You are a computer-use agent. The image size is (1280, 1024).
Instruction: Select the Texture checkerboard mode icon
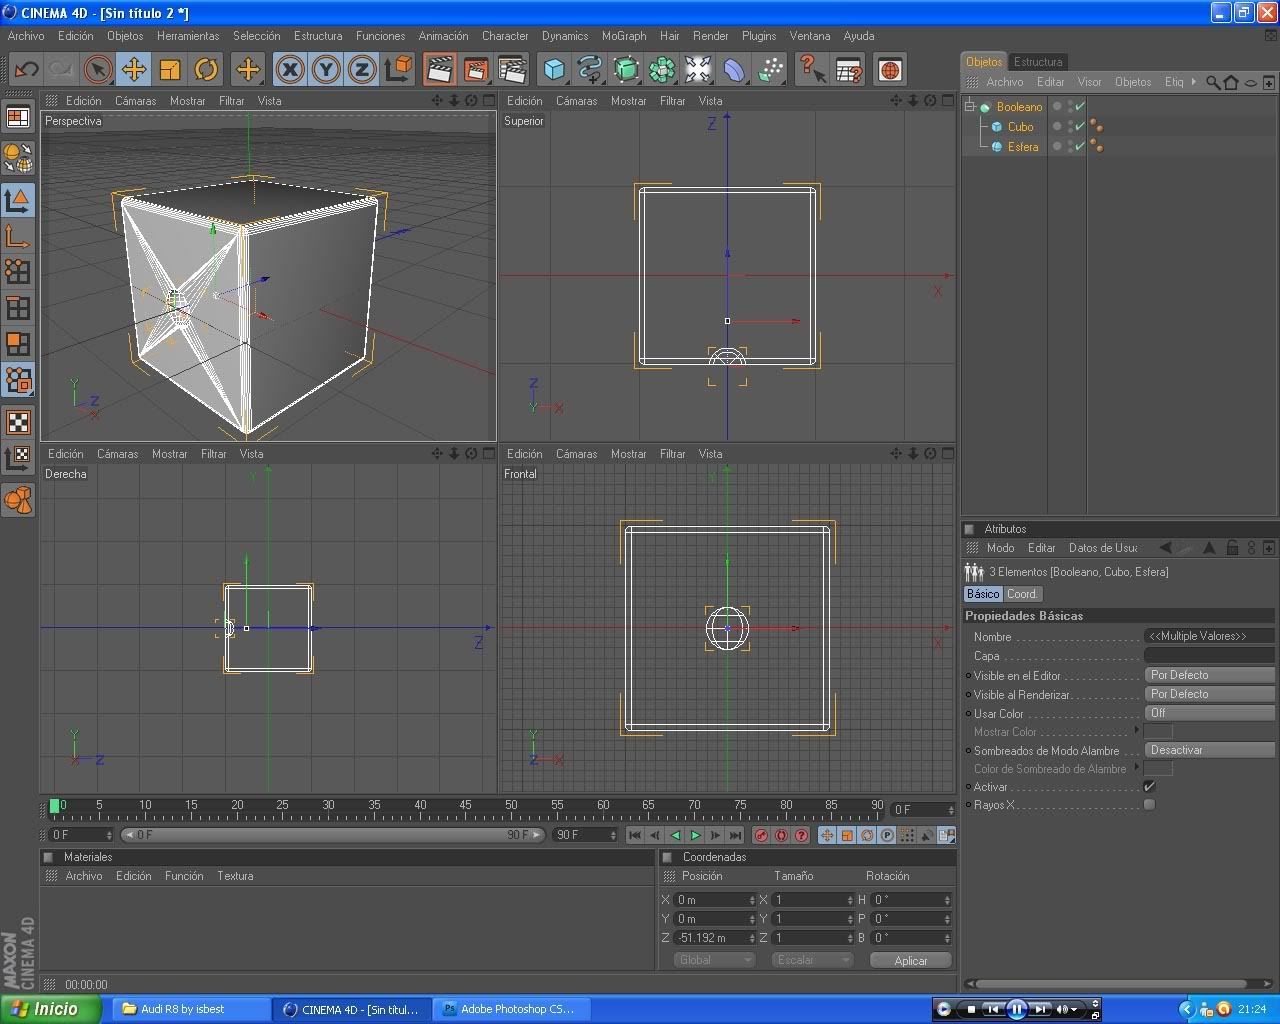tap(18, 421)
